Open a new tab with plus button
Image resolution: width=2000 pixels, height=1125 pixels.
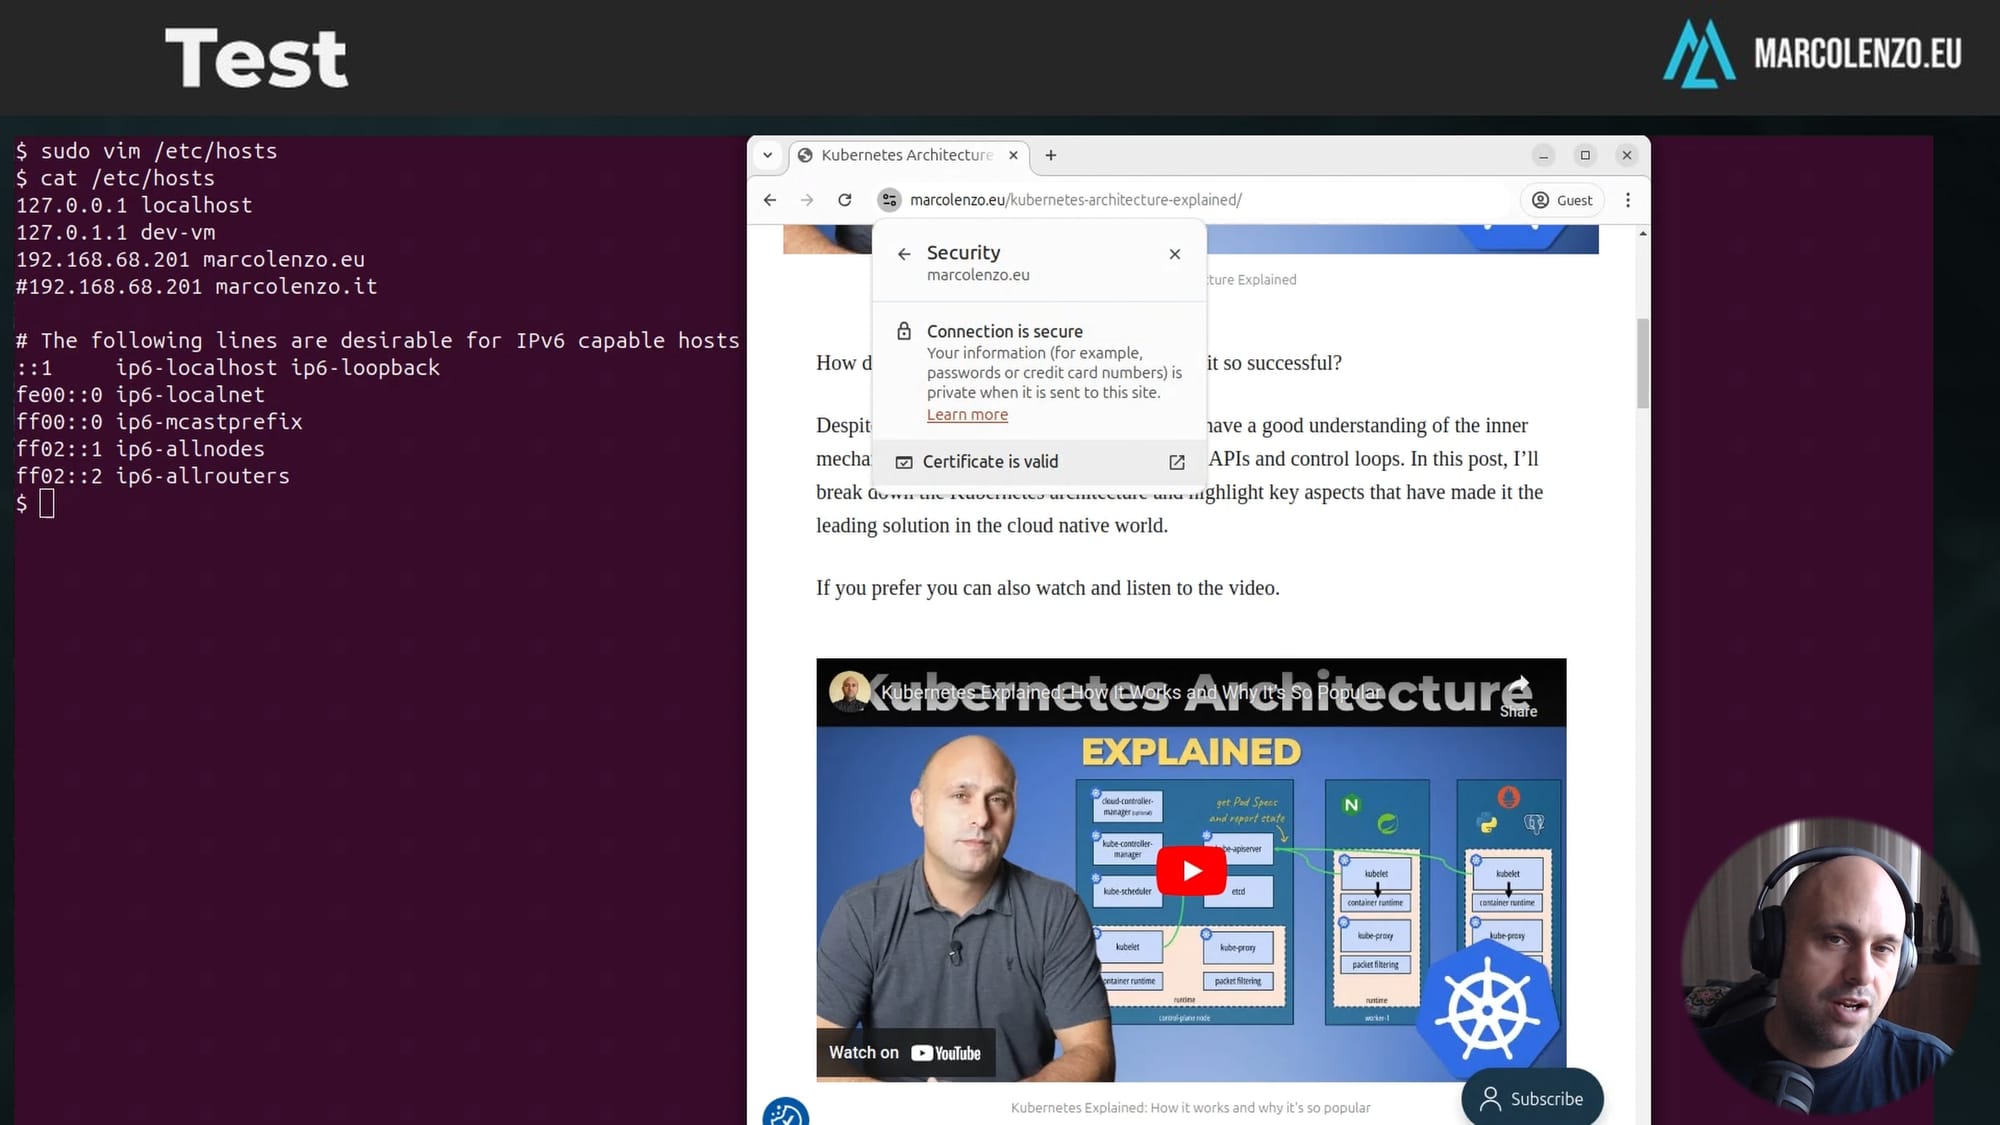click(x=1051, y=155)
